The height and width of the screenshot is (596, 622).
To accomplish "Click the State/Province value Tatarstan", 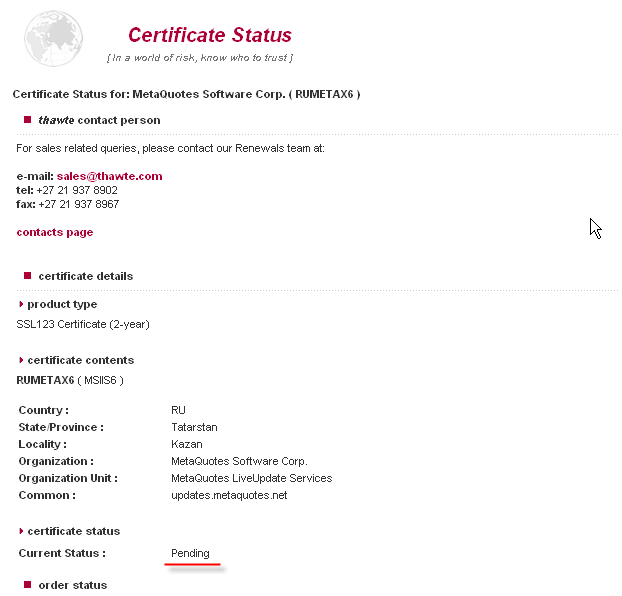I will click(194, 427).
